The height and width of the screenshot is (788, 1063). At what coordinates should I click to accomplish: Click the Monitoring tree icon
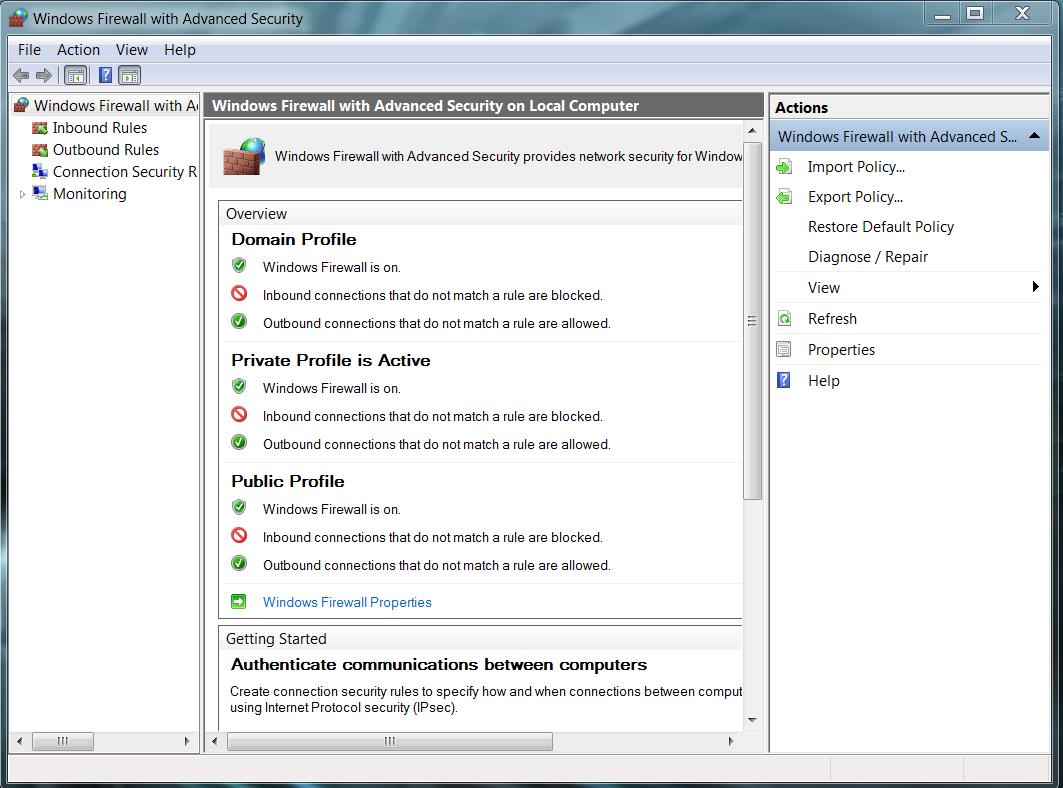pos(40,193)
